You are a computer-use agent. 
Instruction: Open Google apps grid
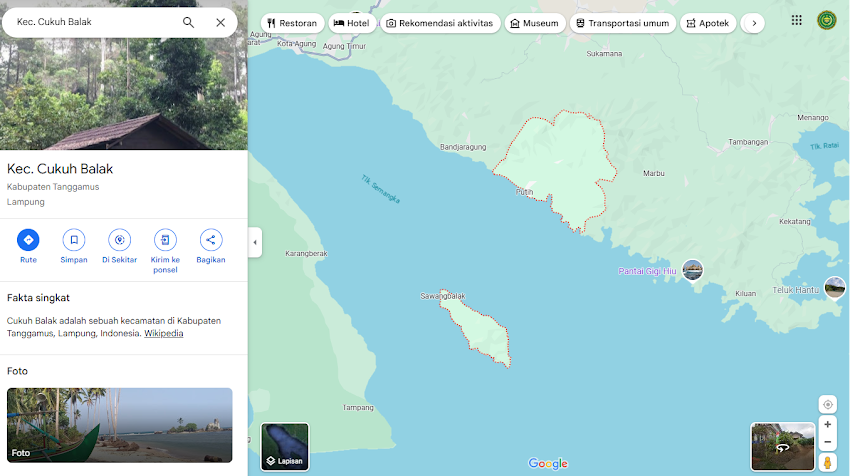[x=796, y=21]
